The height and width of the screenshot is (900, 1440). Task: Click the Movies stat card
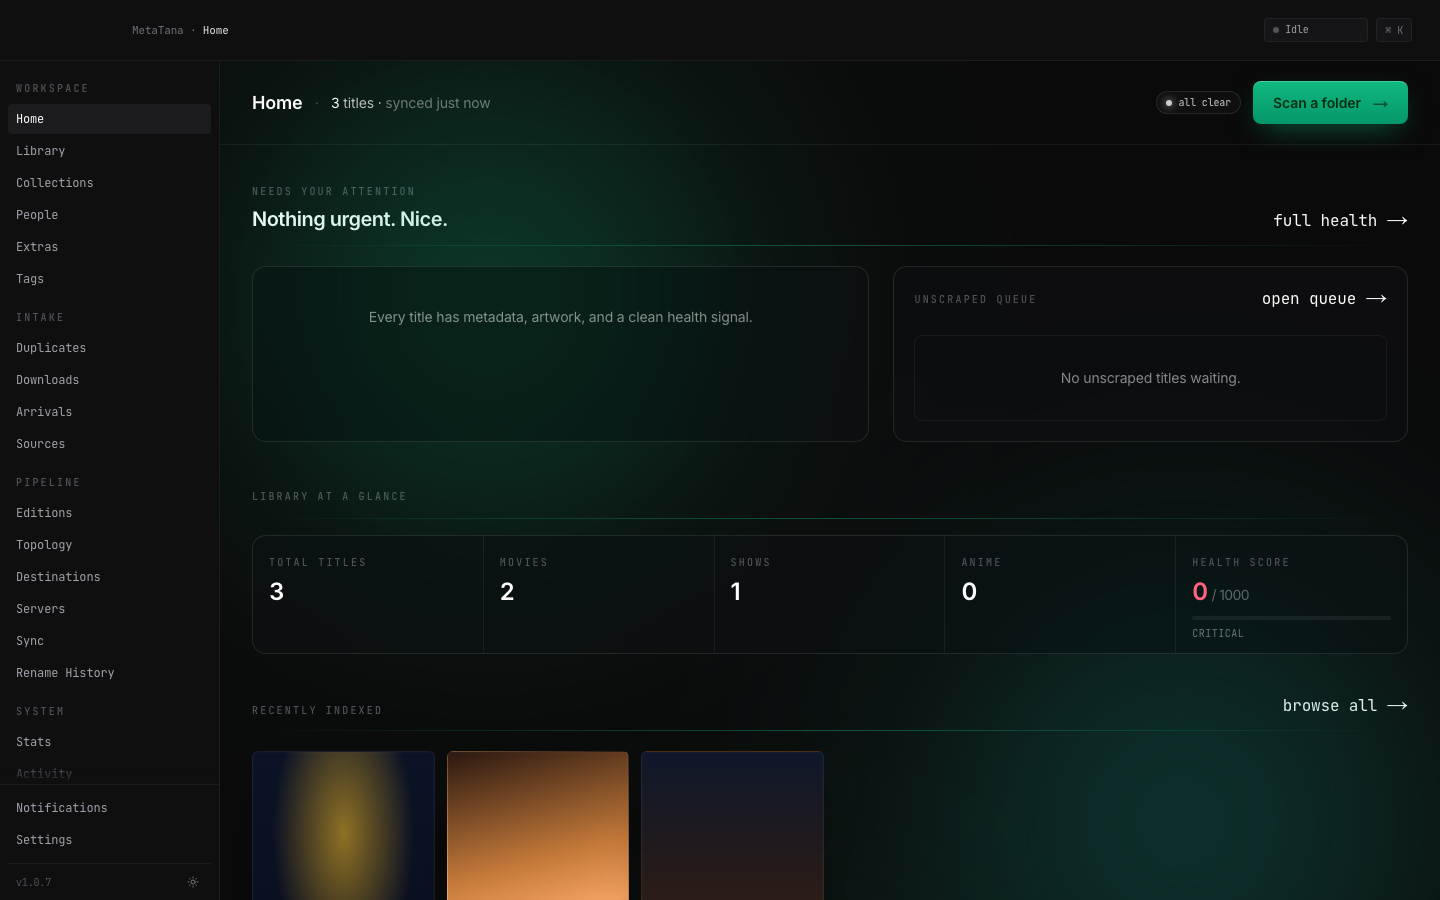pos(599,594)
